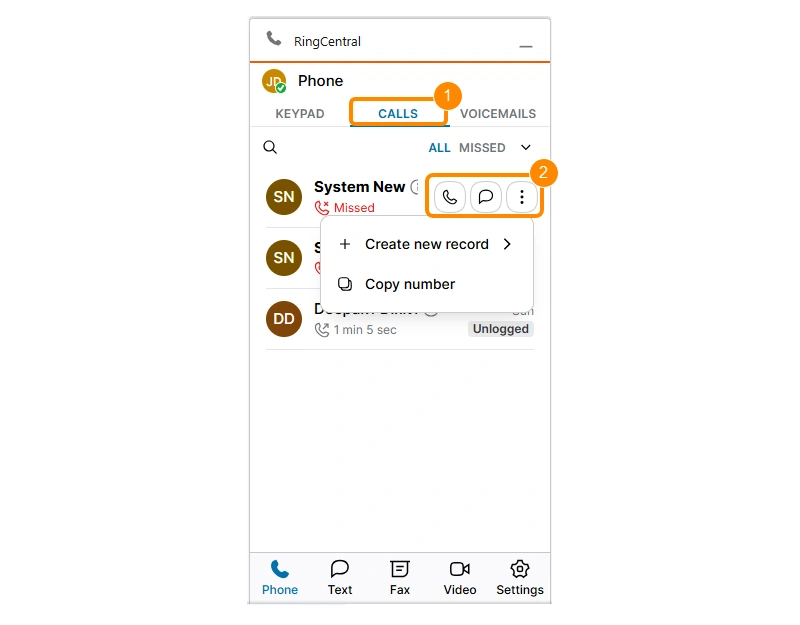Switch to the VOICEMAILS tab
The image size is (800, 625).
tap(498, 114)
